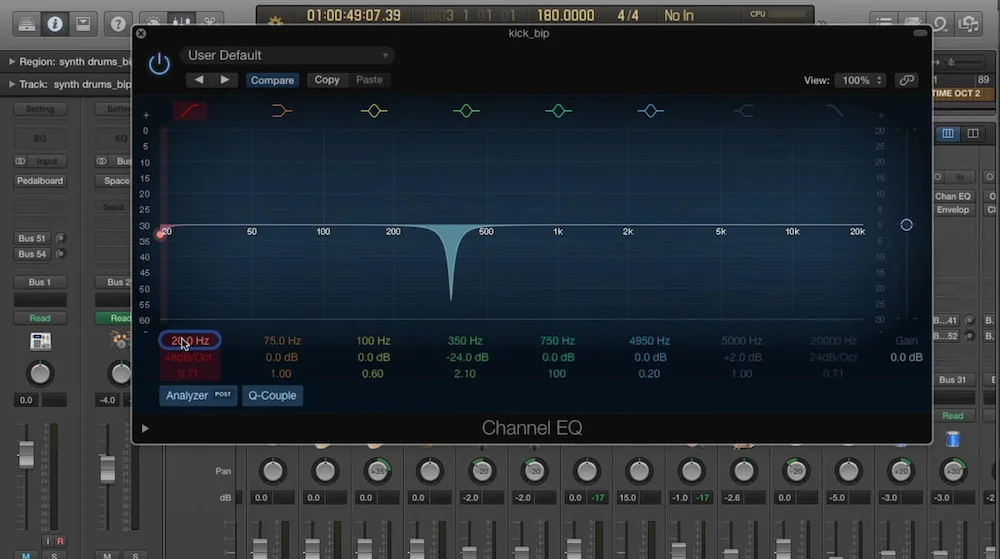Click the No In display
Viewport: 1000px width, 559px height.
point(679,15)
